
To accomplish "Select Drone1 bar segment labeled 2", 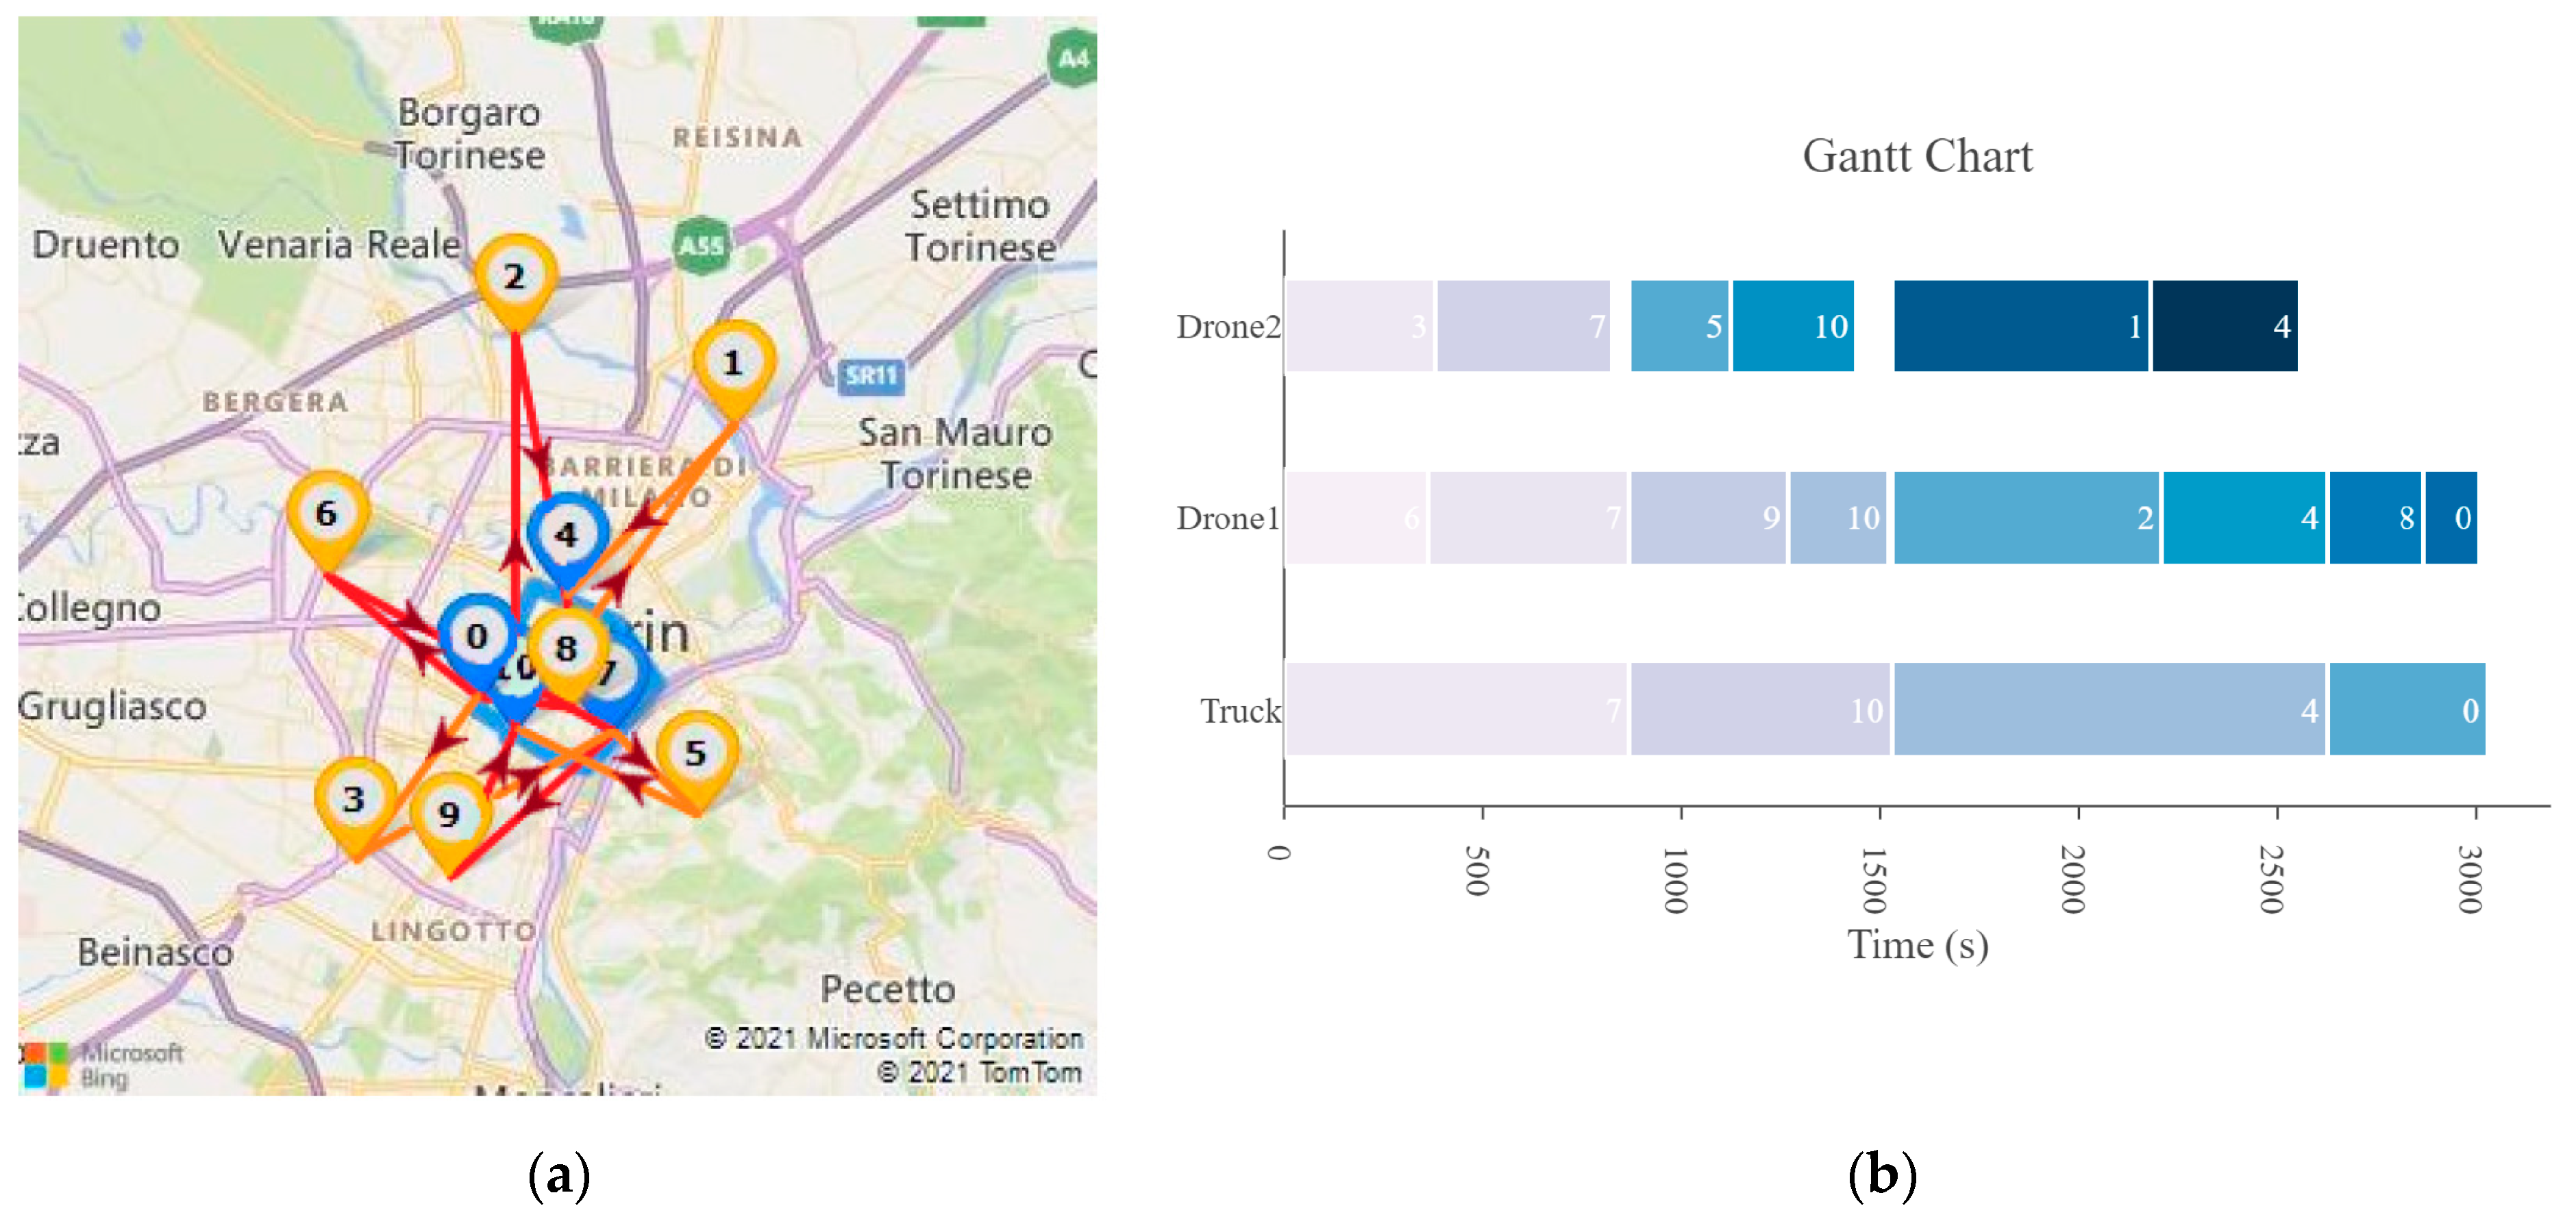I will pyautogui.click(x=2027, y=518).
